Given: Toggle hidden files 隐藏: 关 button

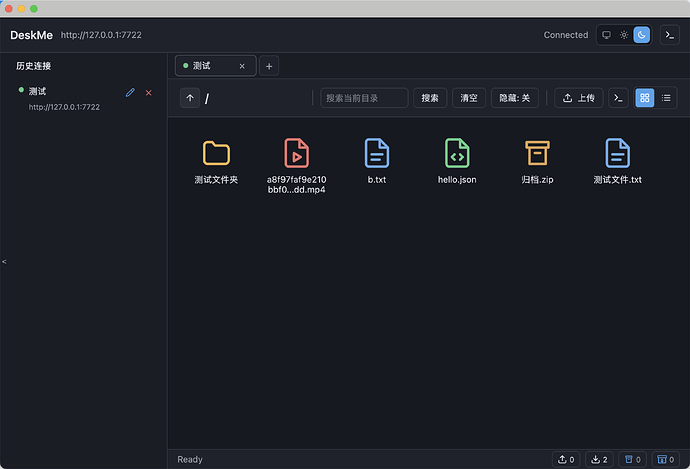Looking at the screenshot, I should 514,98.
